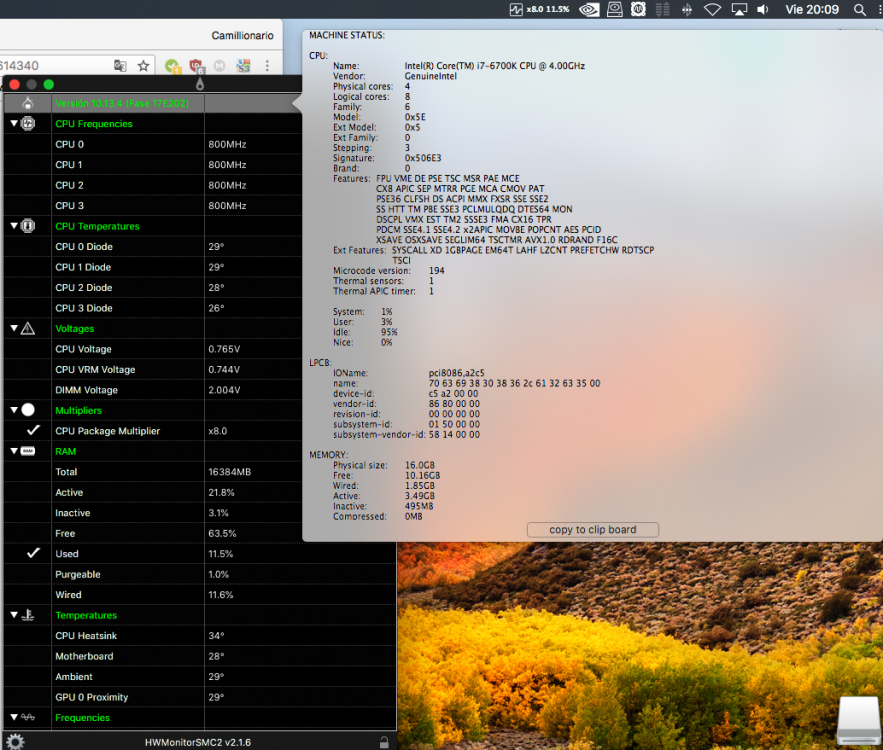Collapse the Multipliers group
883x750 pixels.
pos(14,410)
